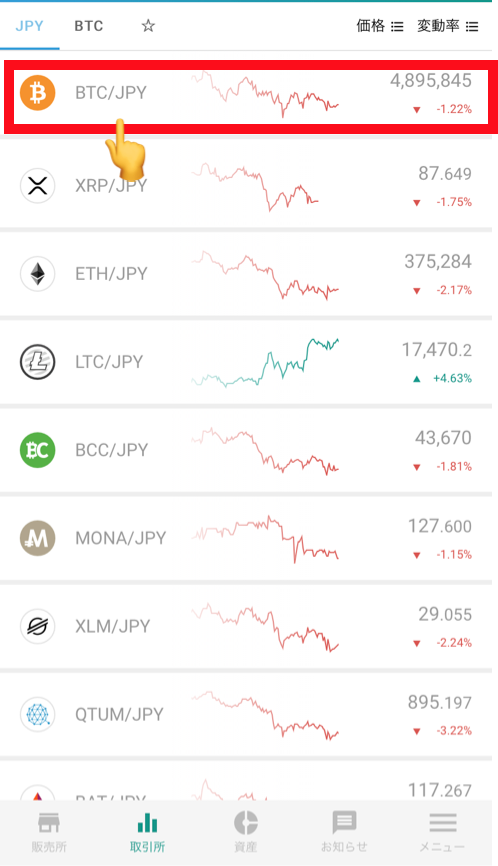Open 販売所 in bottom navigation

pos(49,832)
